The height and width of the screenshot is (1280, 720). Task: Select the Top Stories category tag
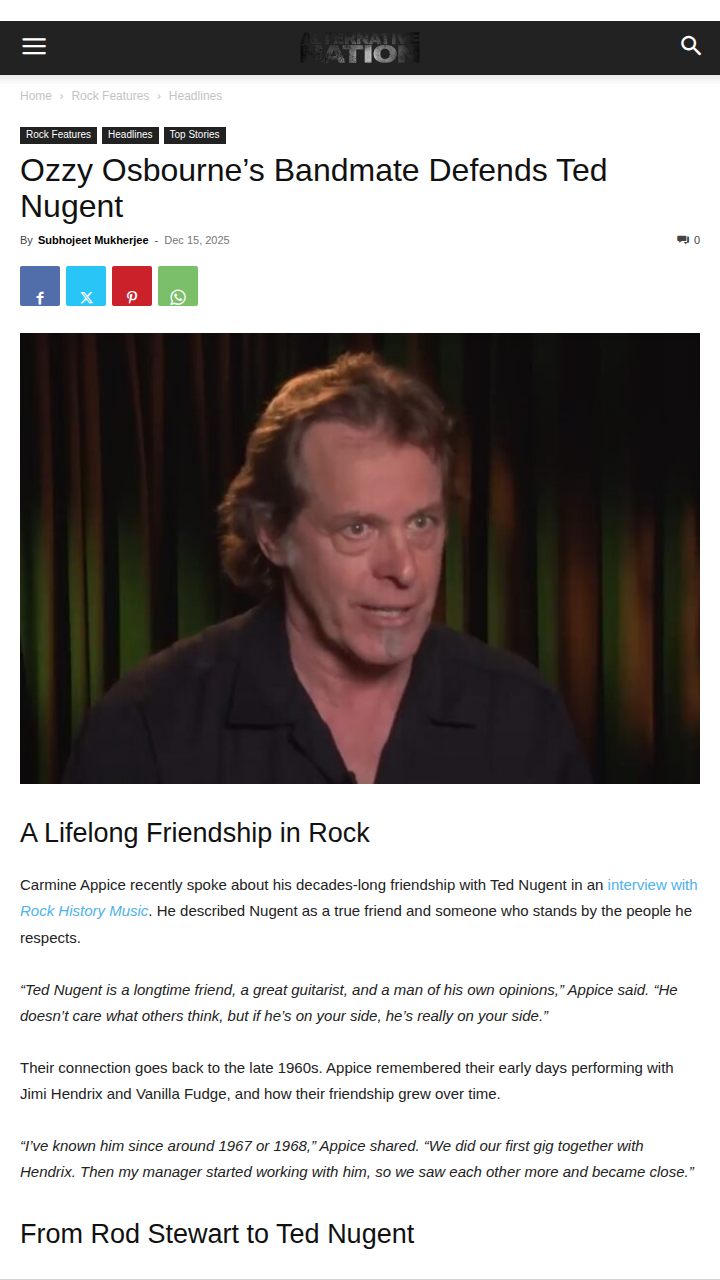click(194, 135)
